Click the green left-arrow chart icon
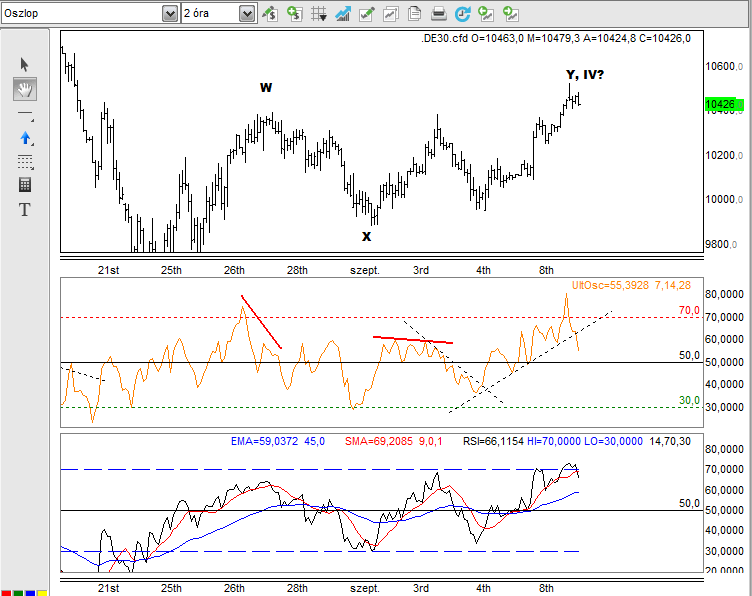 pos(486,13)
